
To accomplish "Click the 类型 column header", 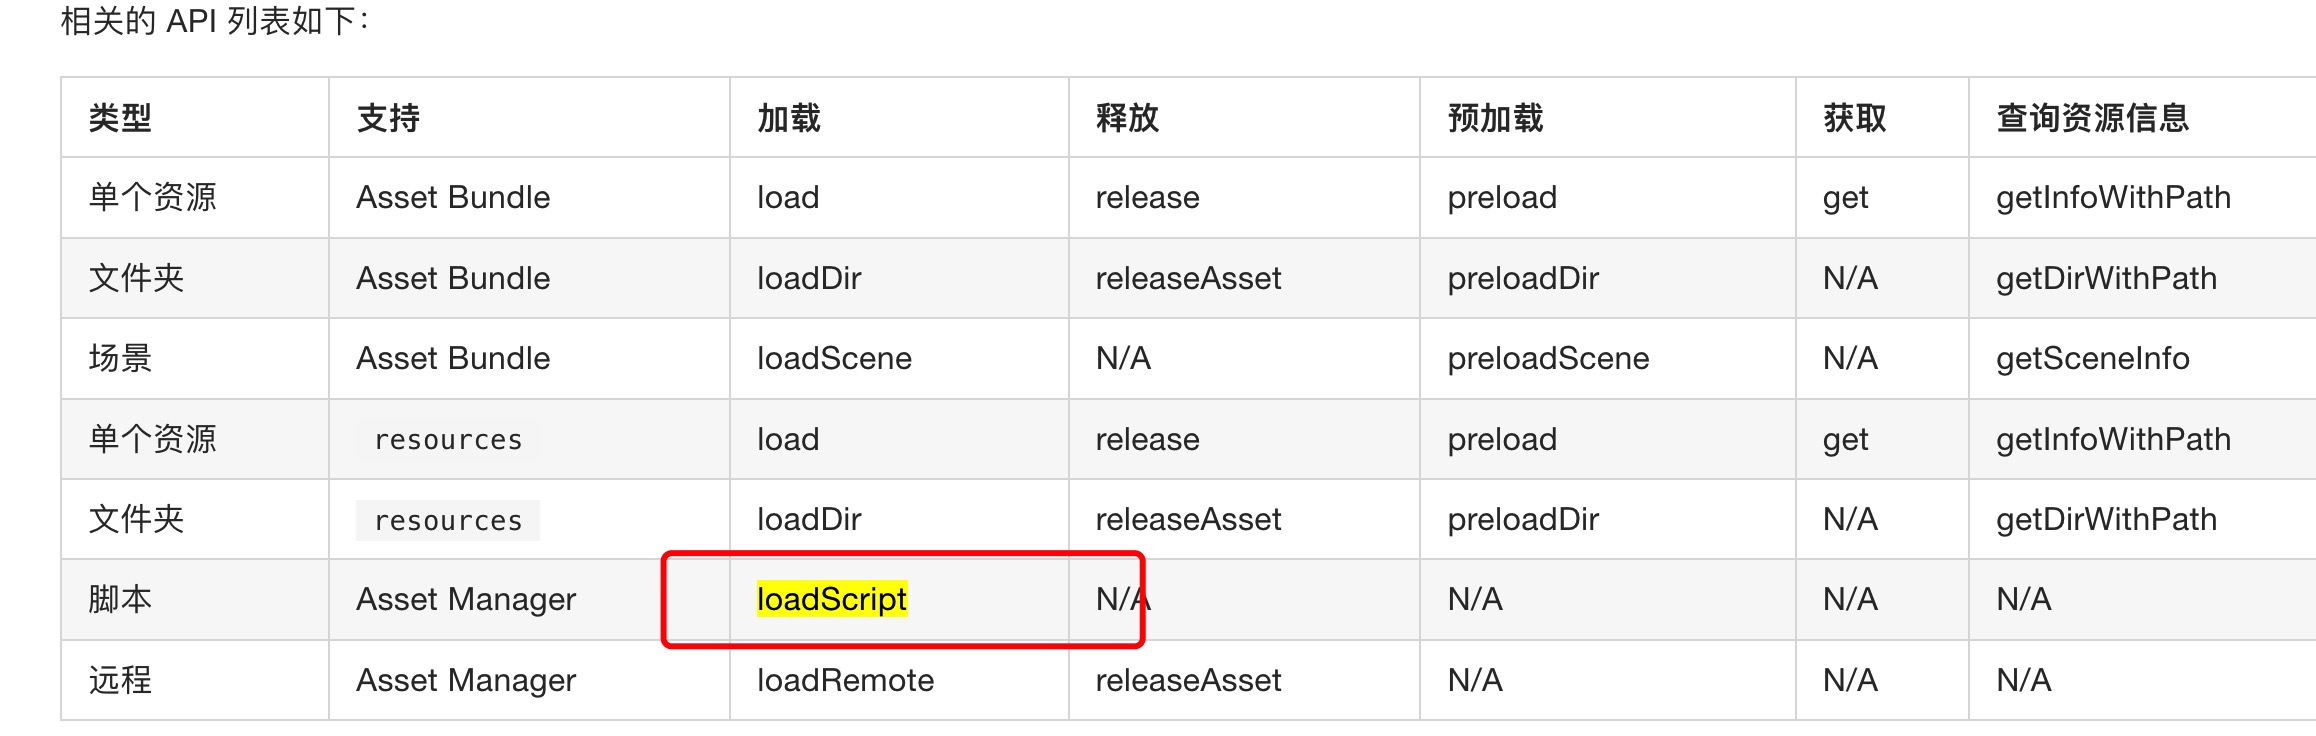I will point(120,118).
